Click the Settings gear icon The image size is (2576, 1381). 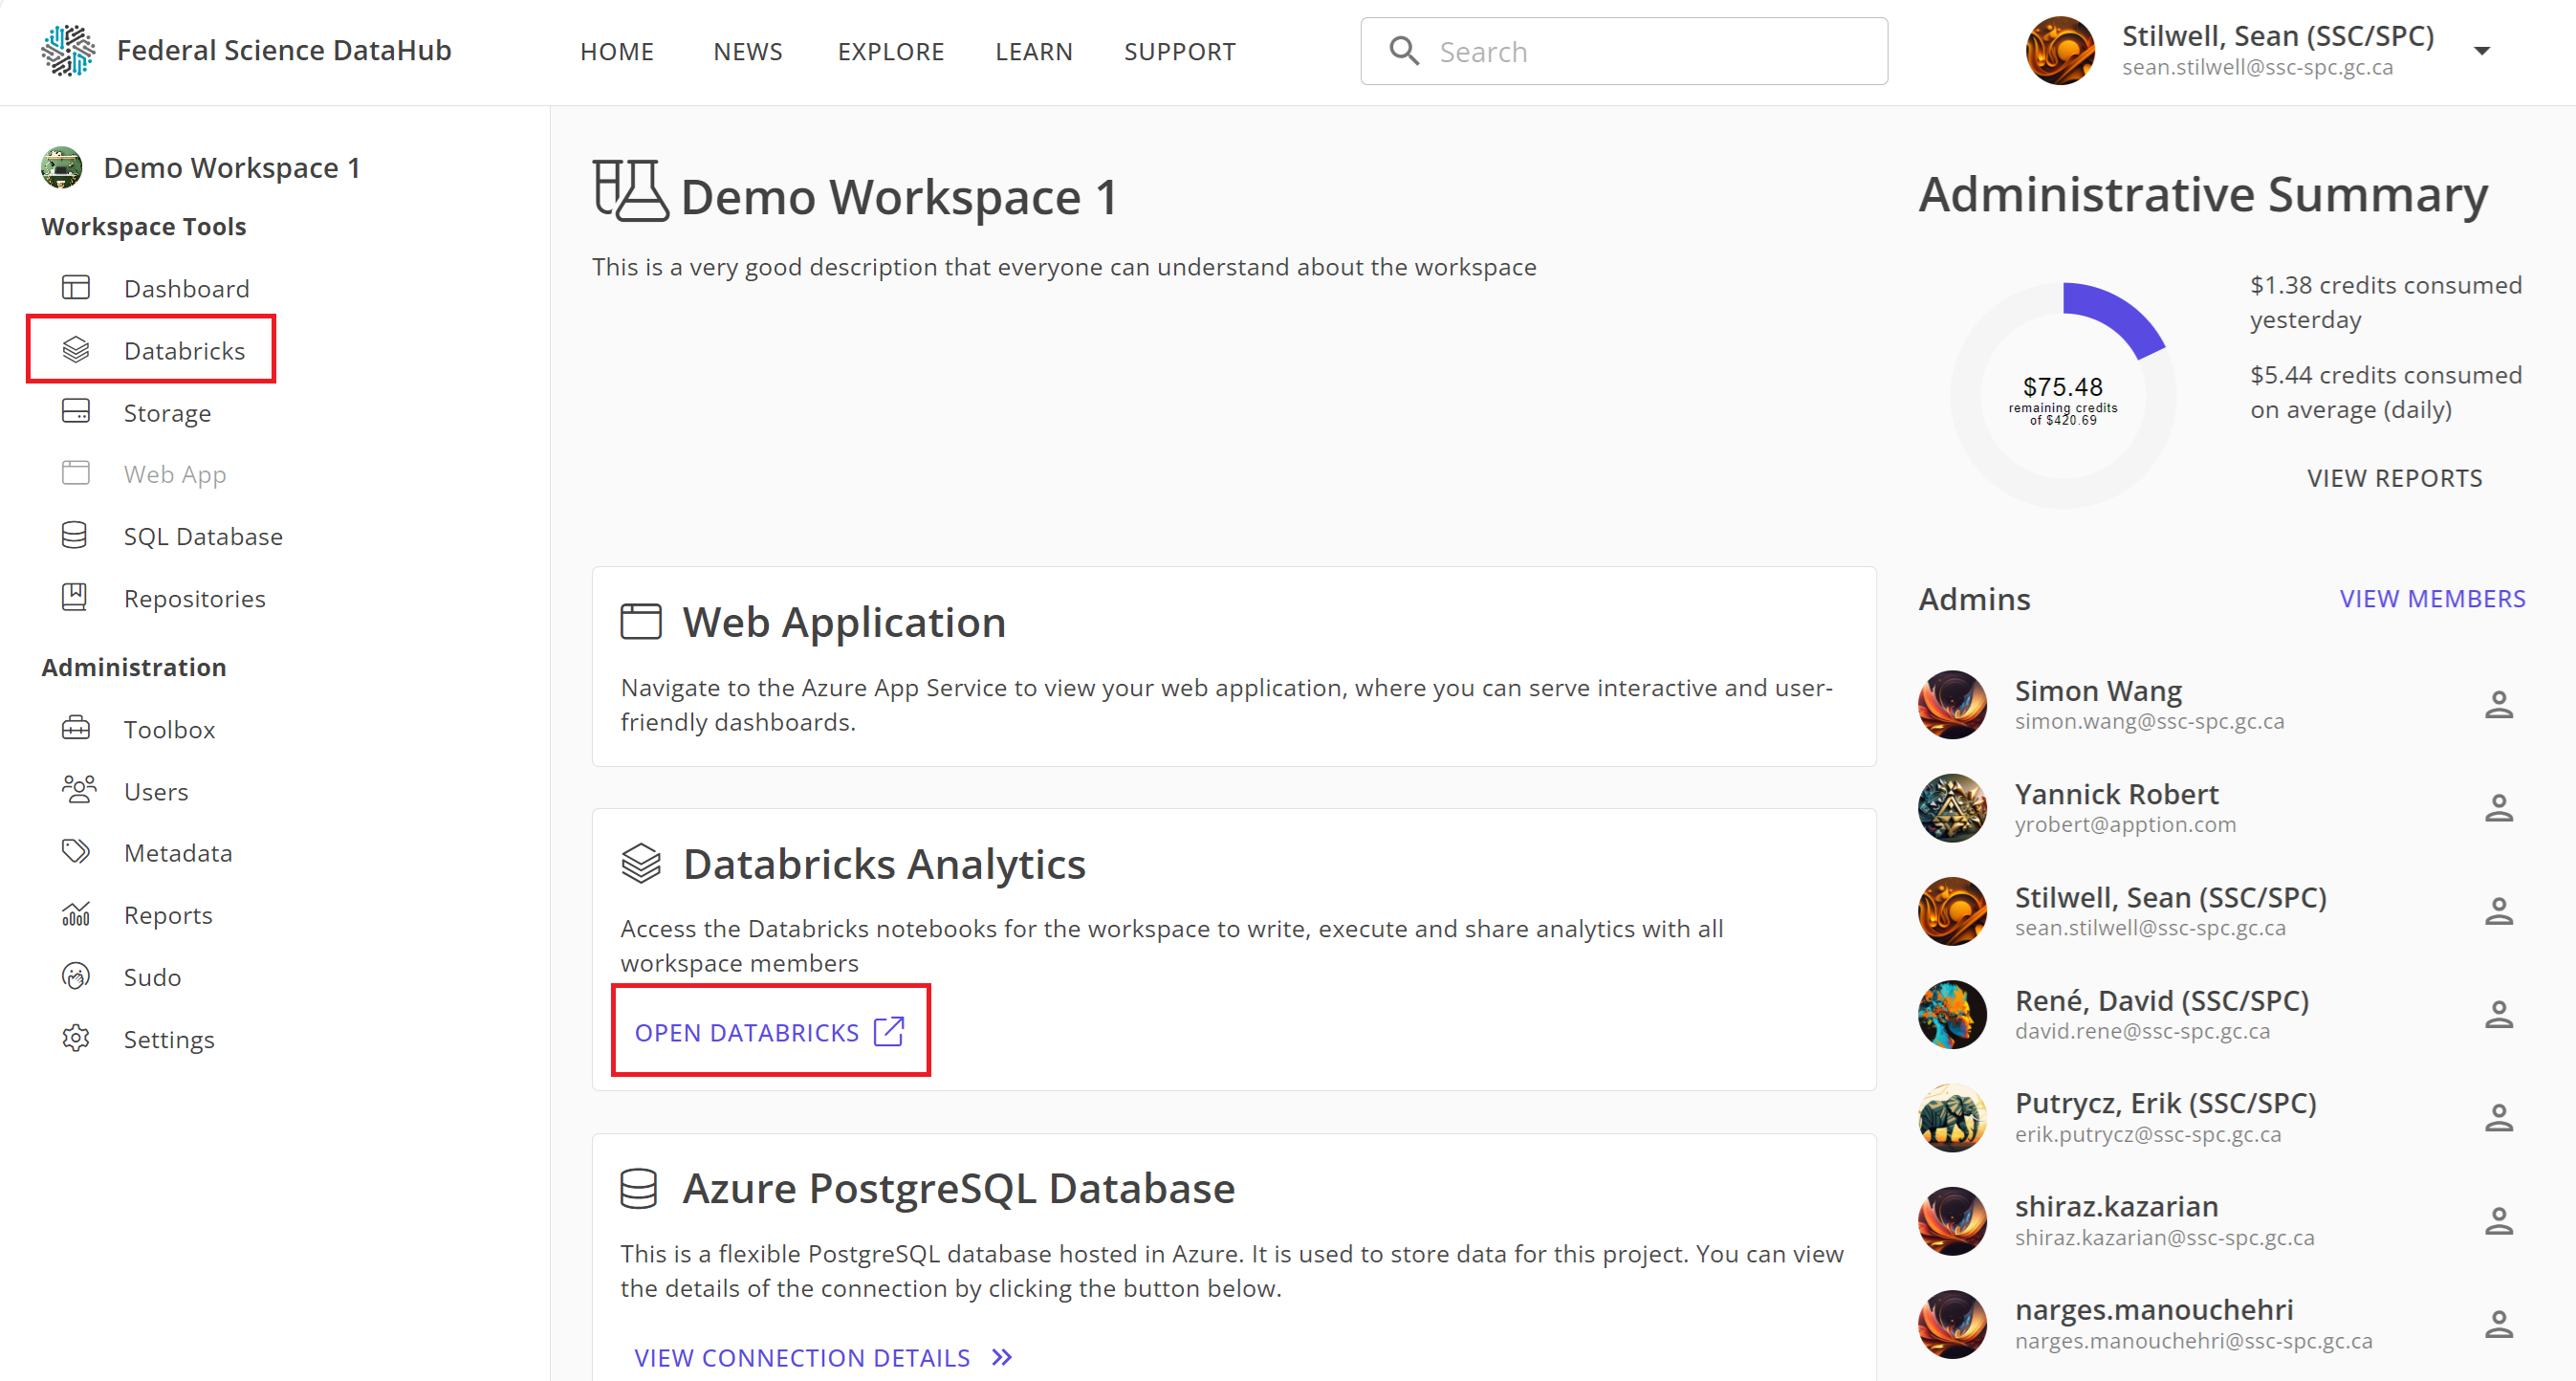click(76, 1038)
